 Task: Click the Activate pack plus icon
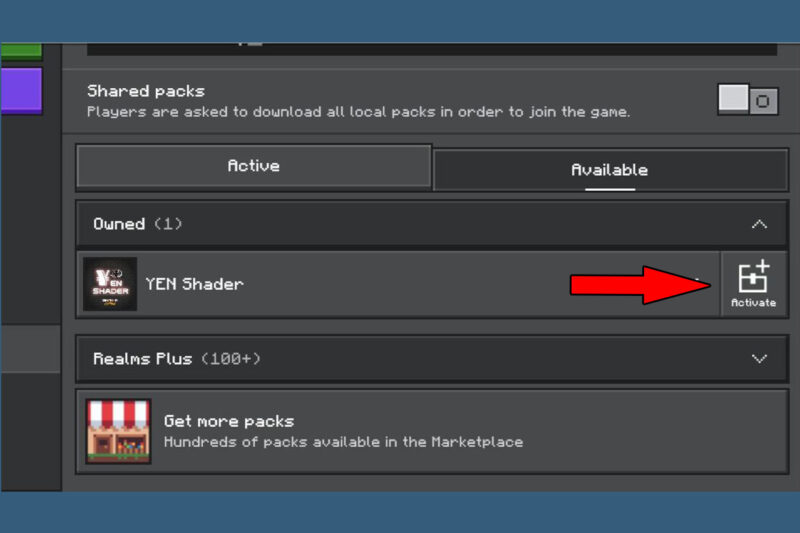tap(754, 276)
